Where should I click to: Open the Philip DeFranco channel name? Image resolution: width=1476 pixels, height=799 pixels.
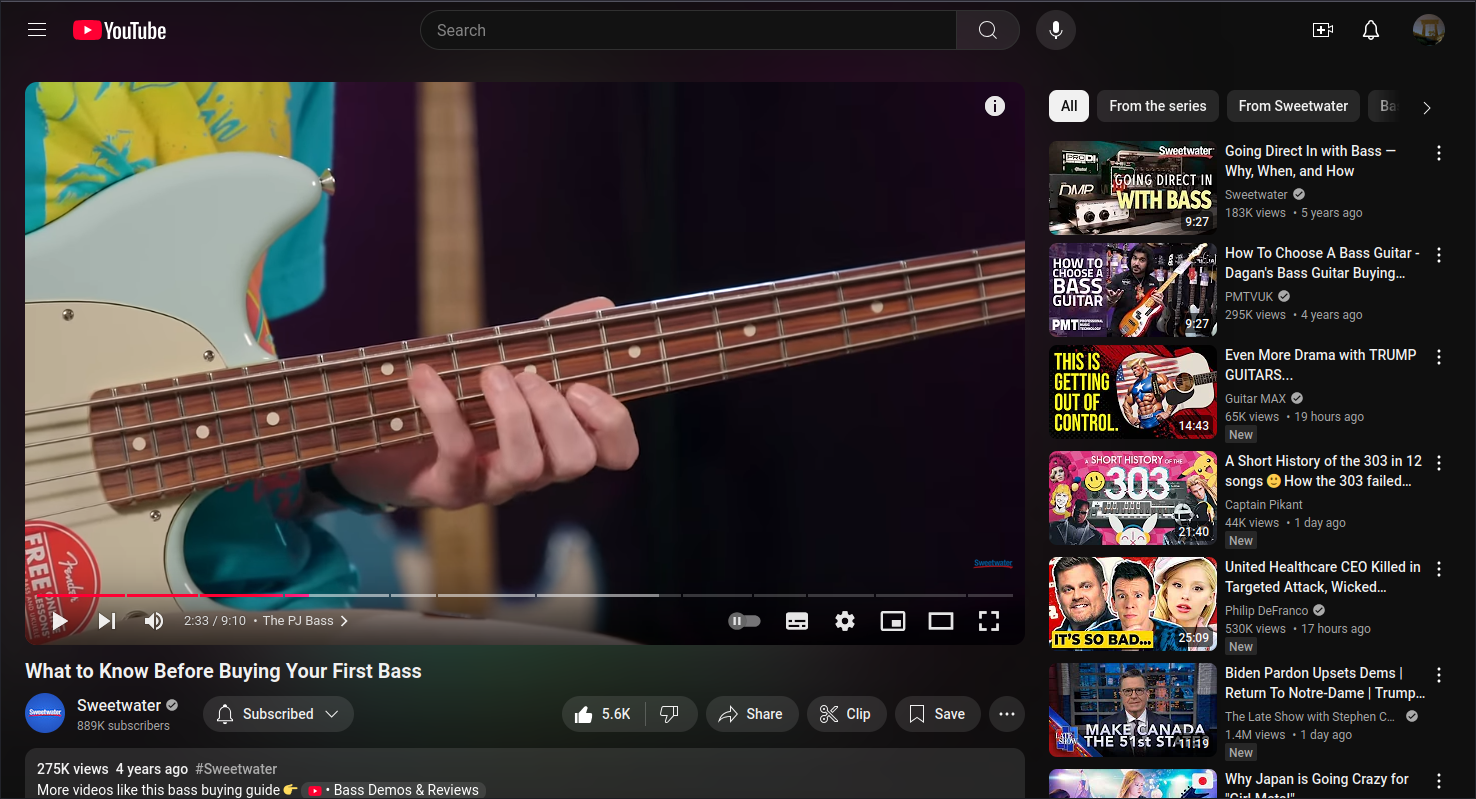[1267, 611]
